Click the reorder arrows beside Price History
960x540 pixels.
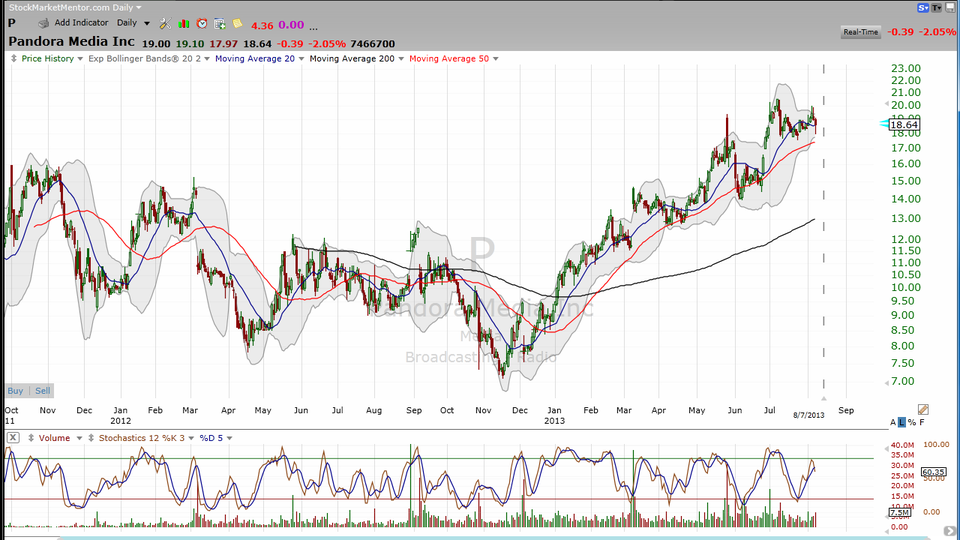click(14, 59)
